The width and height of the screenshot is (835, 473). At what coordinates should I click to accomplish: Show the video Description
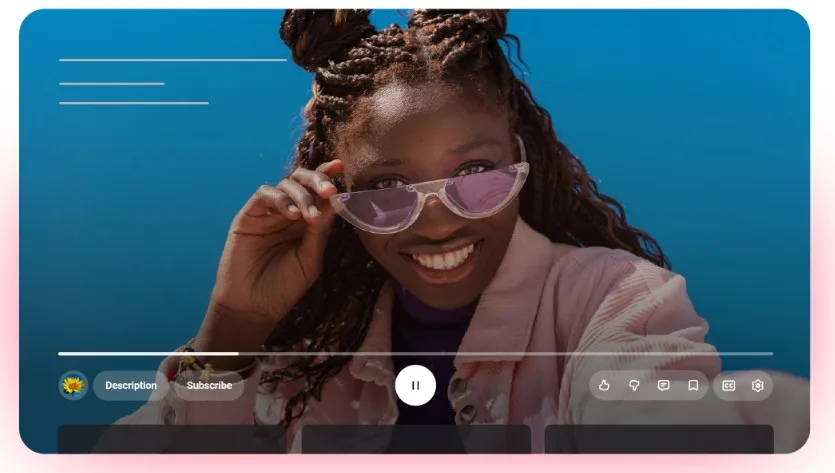131,385
